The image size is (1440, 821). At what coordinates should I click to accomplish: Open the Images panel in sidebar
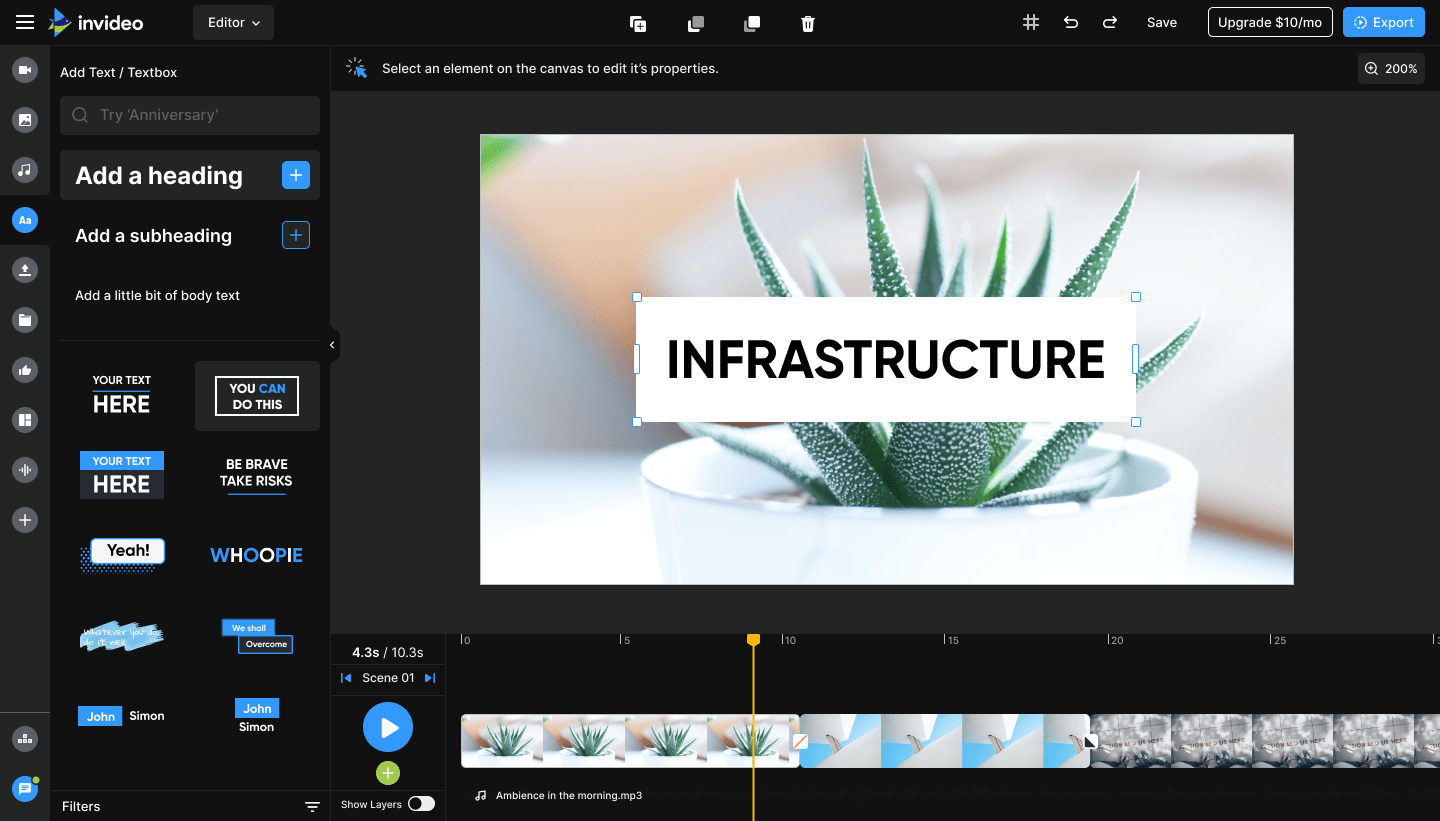point(25,120)
